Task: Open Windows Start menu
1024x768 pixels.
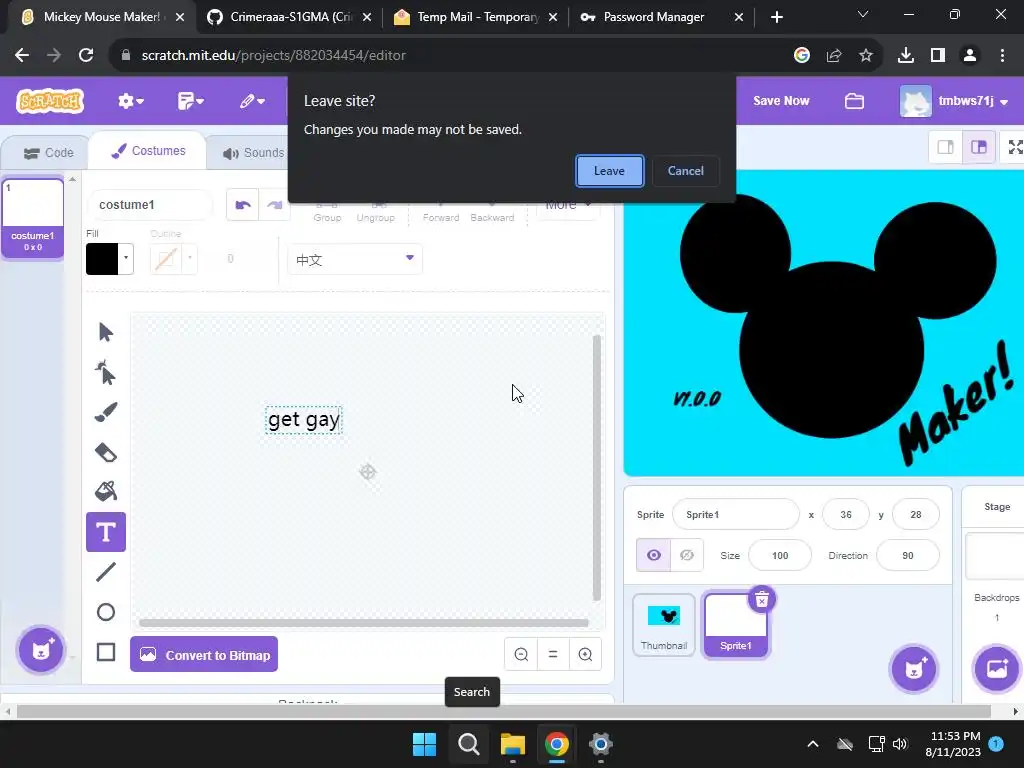Action: (424, 744)
